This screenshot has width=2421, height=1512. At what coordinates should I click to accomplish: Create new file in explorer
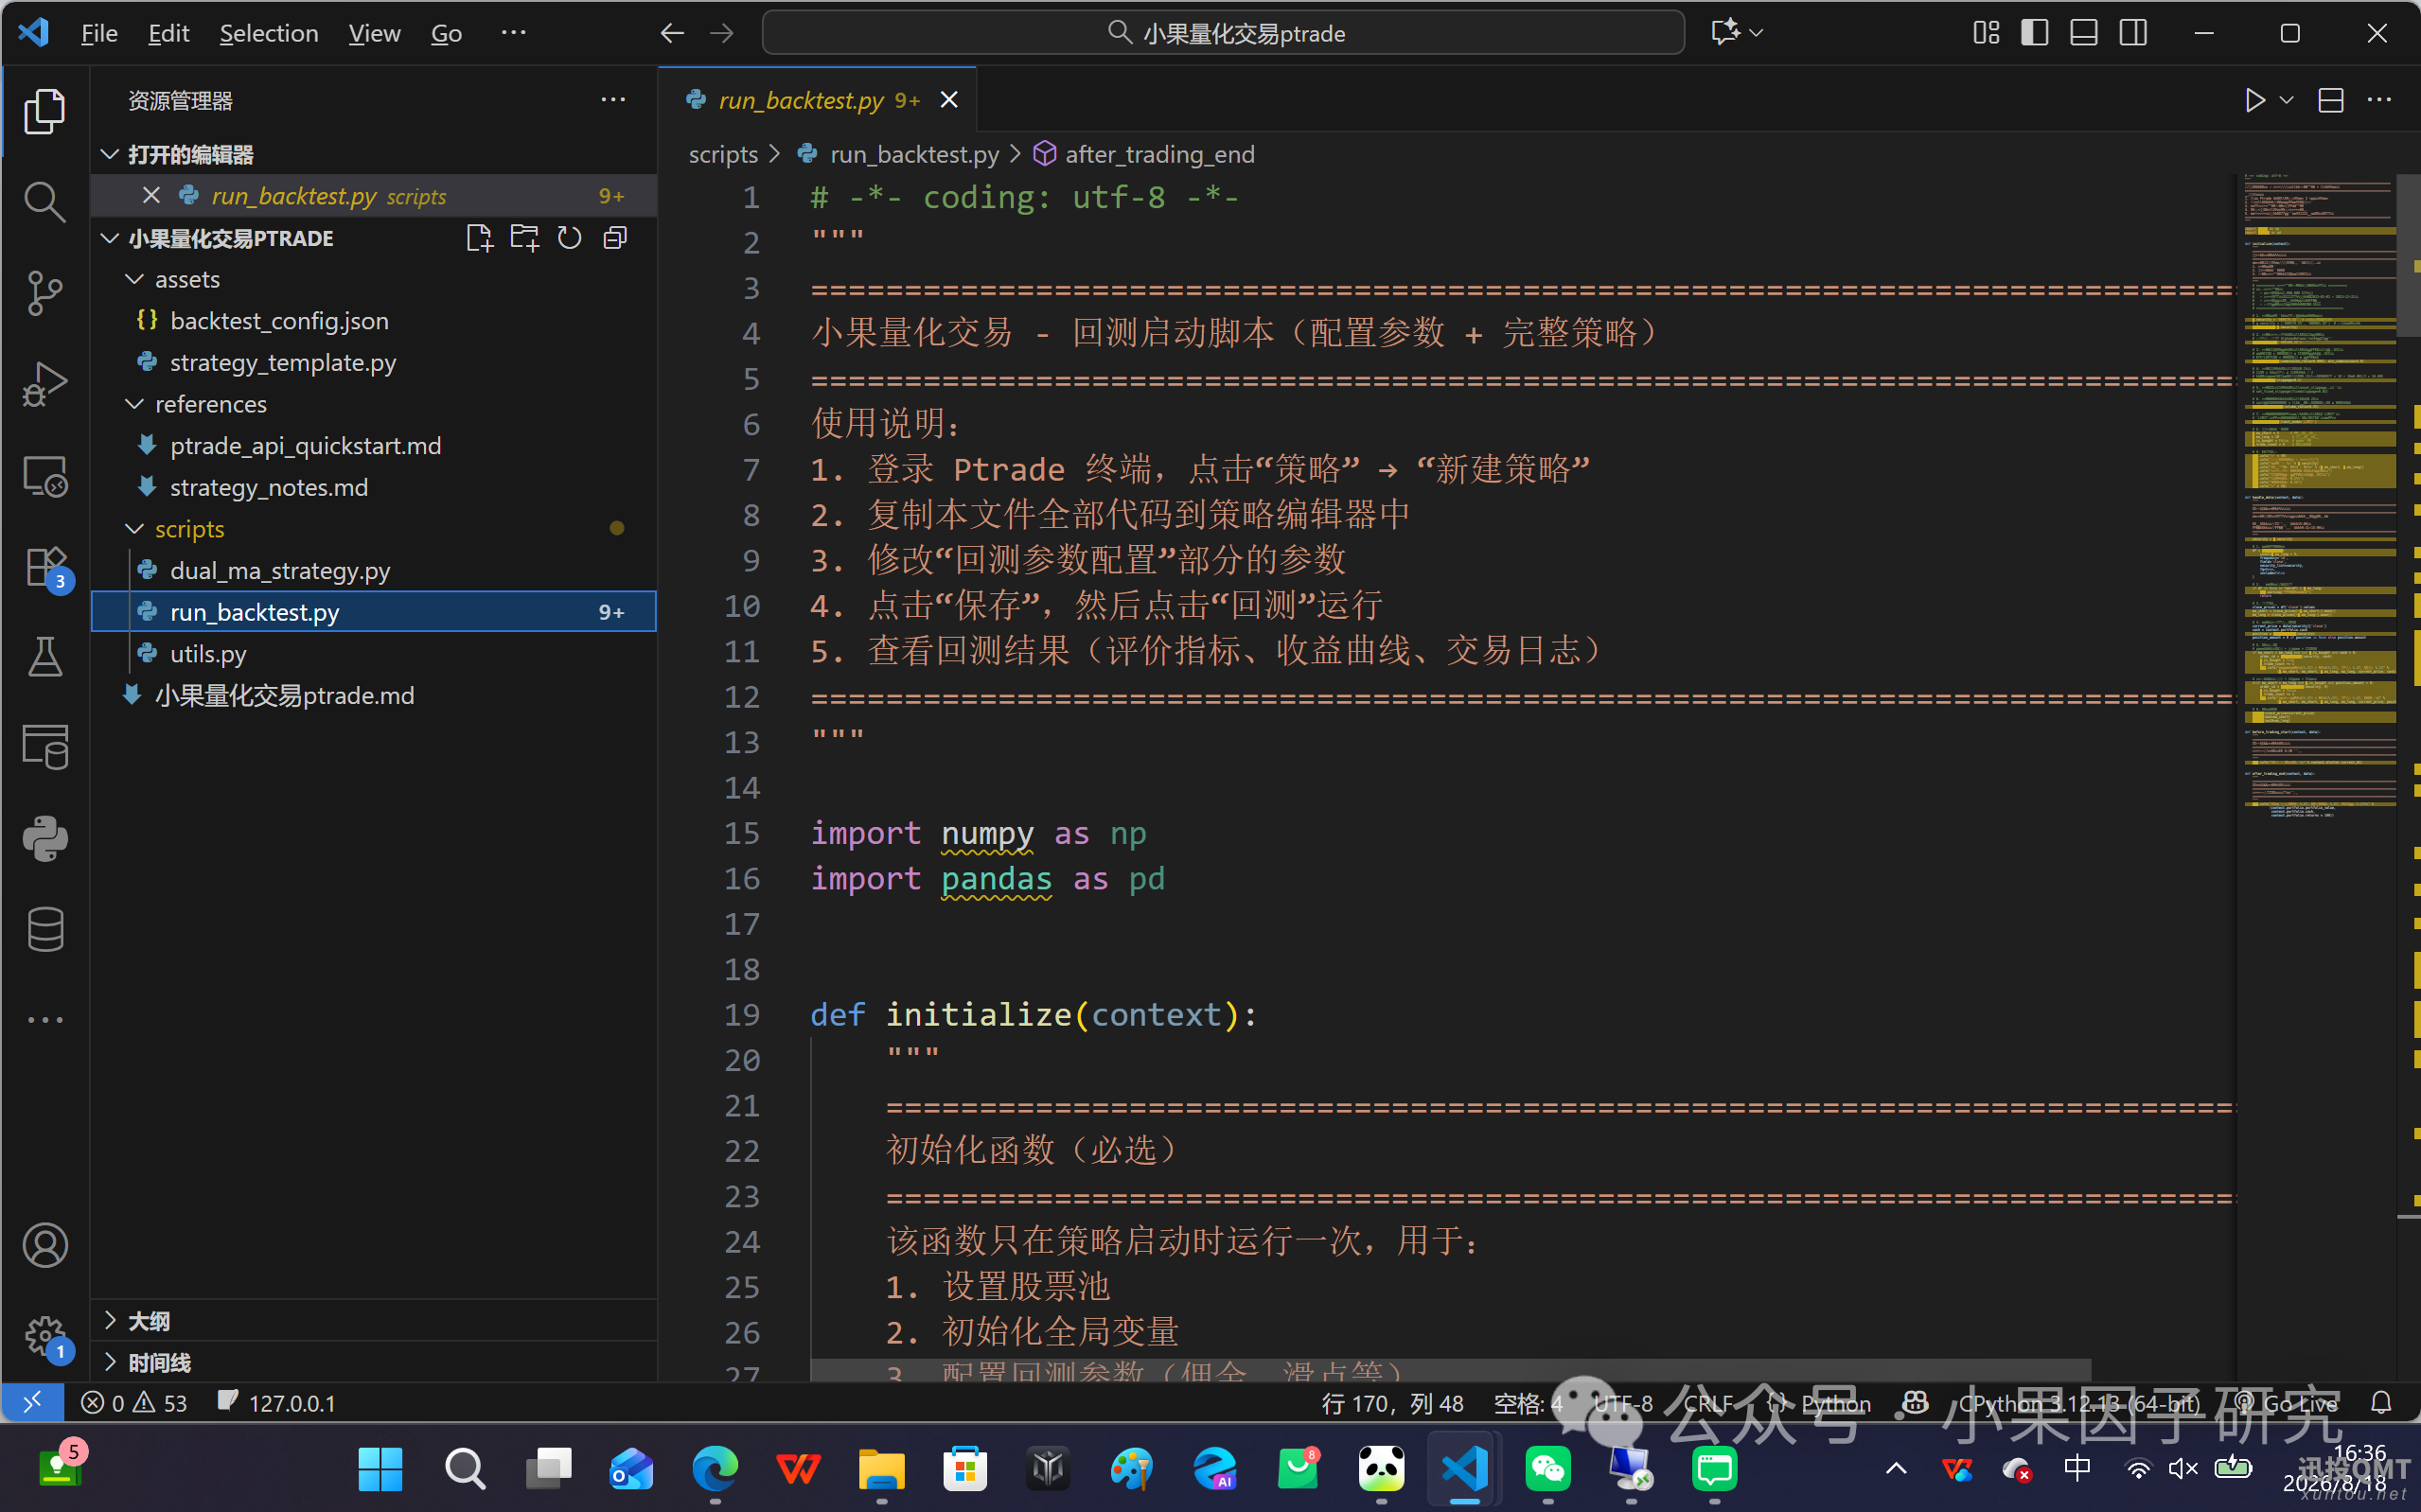click(x=479, y=238)
